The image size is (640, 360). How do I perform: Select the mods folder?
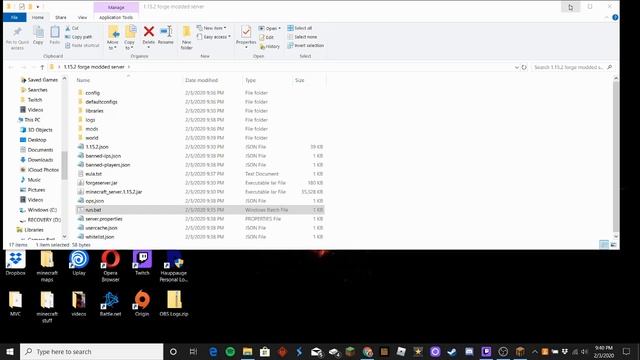tap(91, 129)
